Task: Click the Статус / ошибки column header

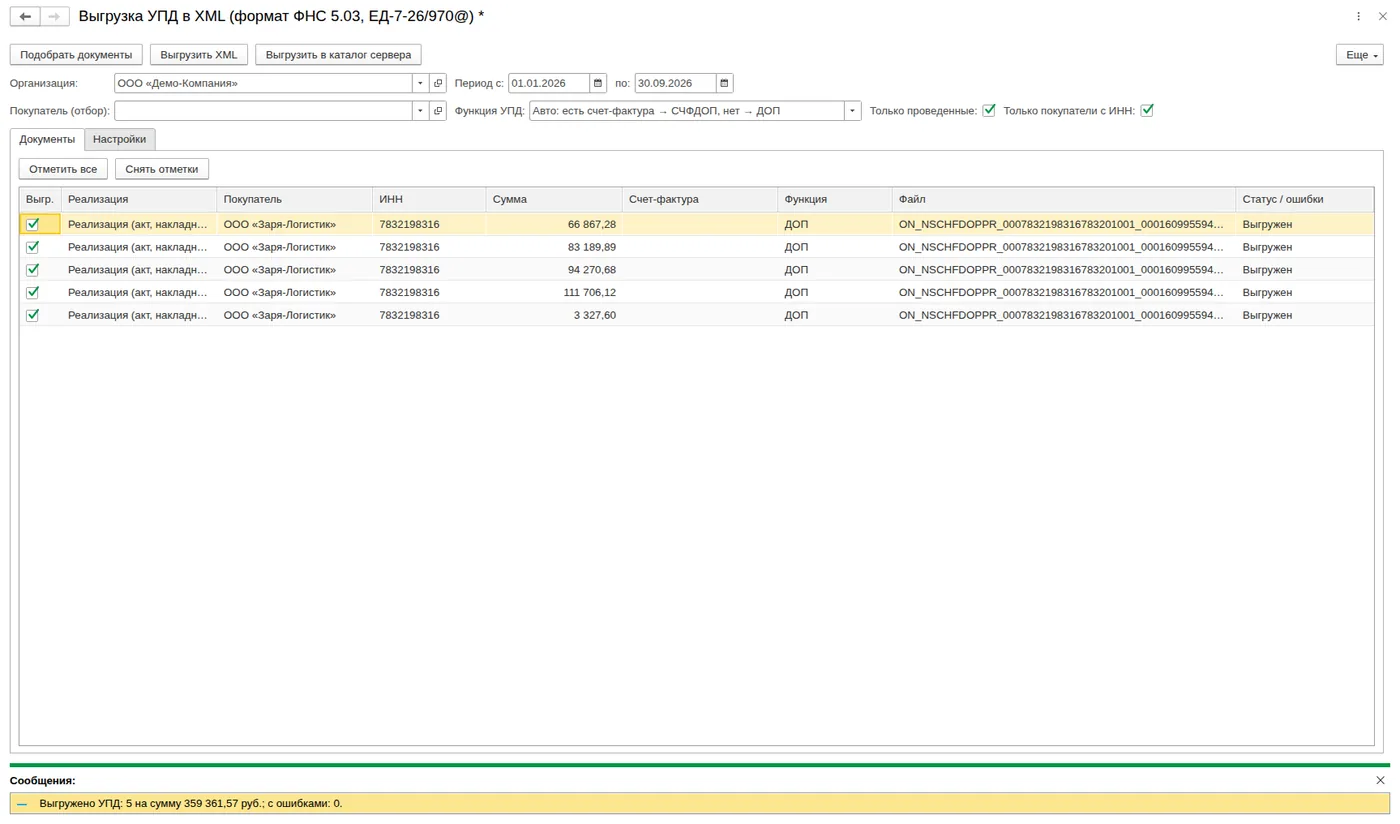Action: click(1305, 200)
